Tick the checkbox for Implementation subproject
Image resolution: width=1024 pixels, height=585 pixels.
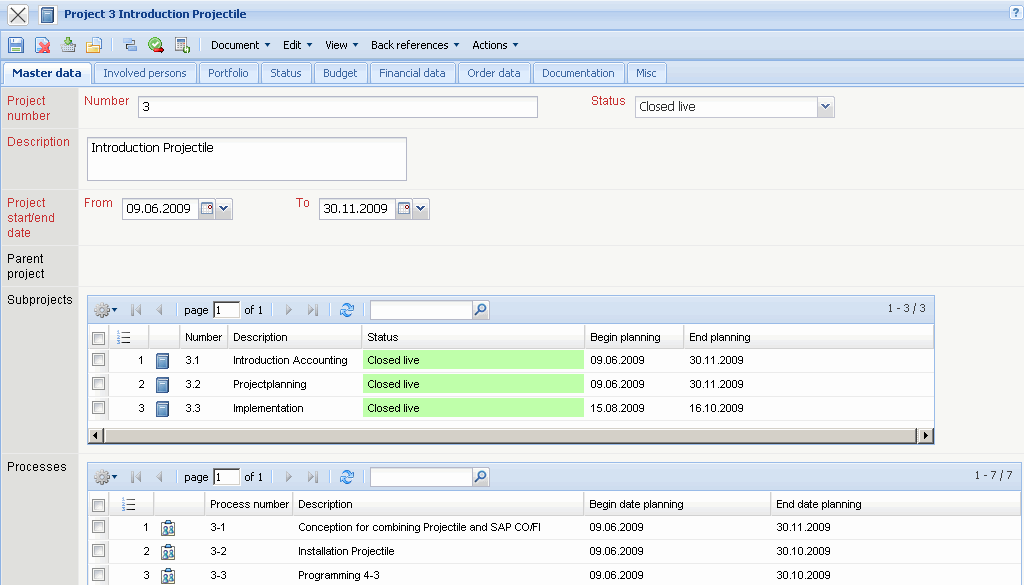pyautogui.click(x=98, y=408)
